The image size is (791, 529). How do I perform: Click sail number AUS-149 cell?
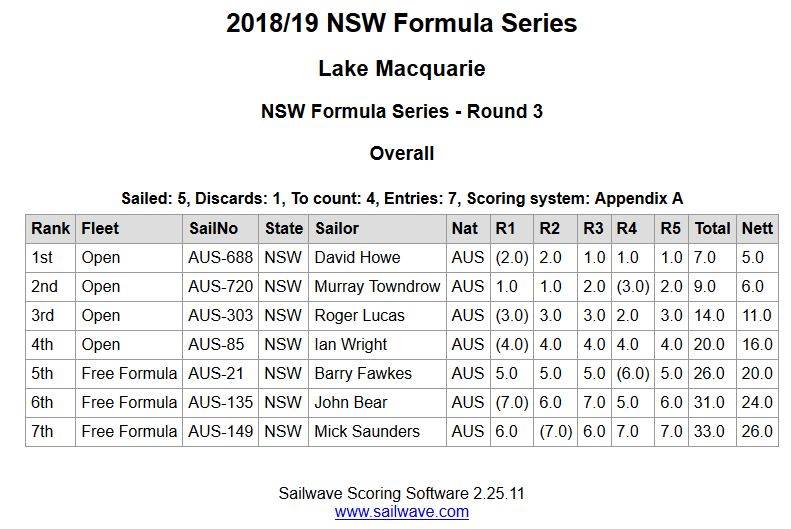[x=219, y=431]
